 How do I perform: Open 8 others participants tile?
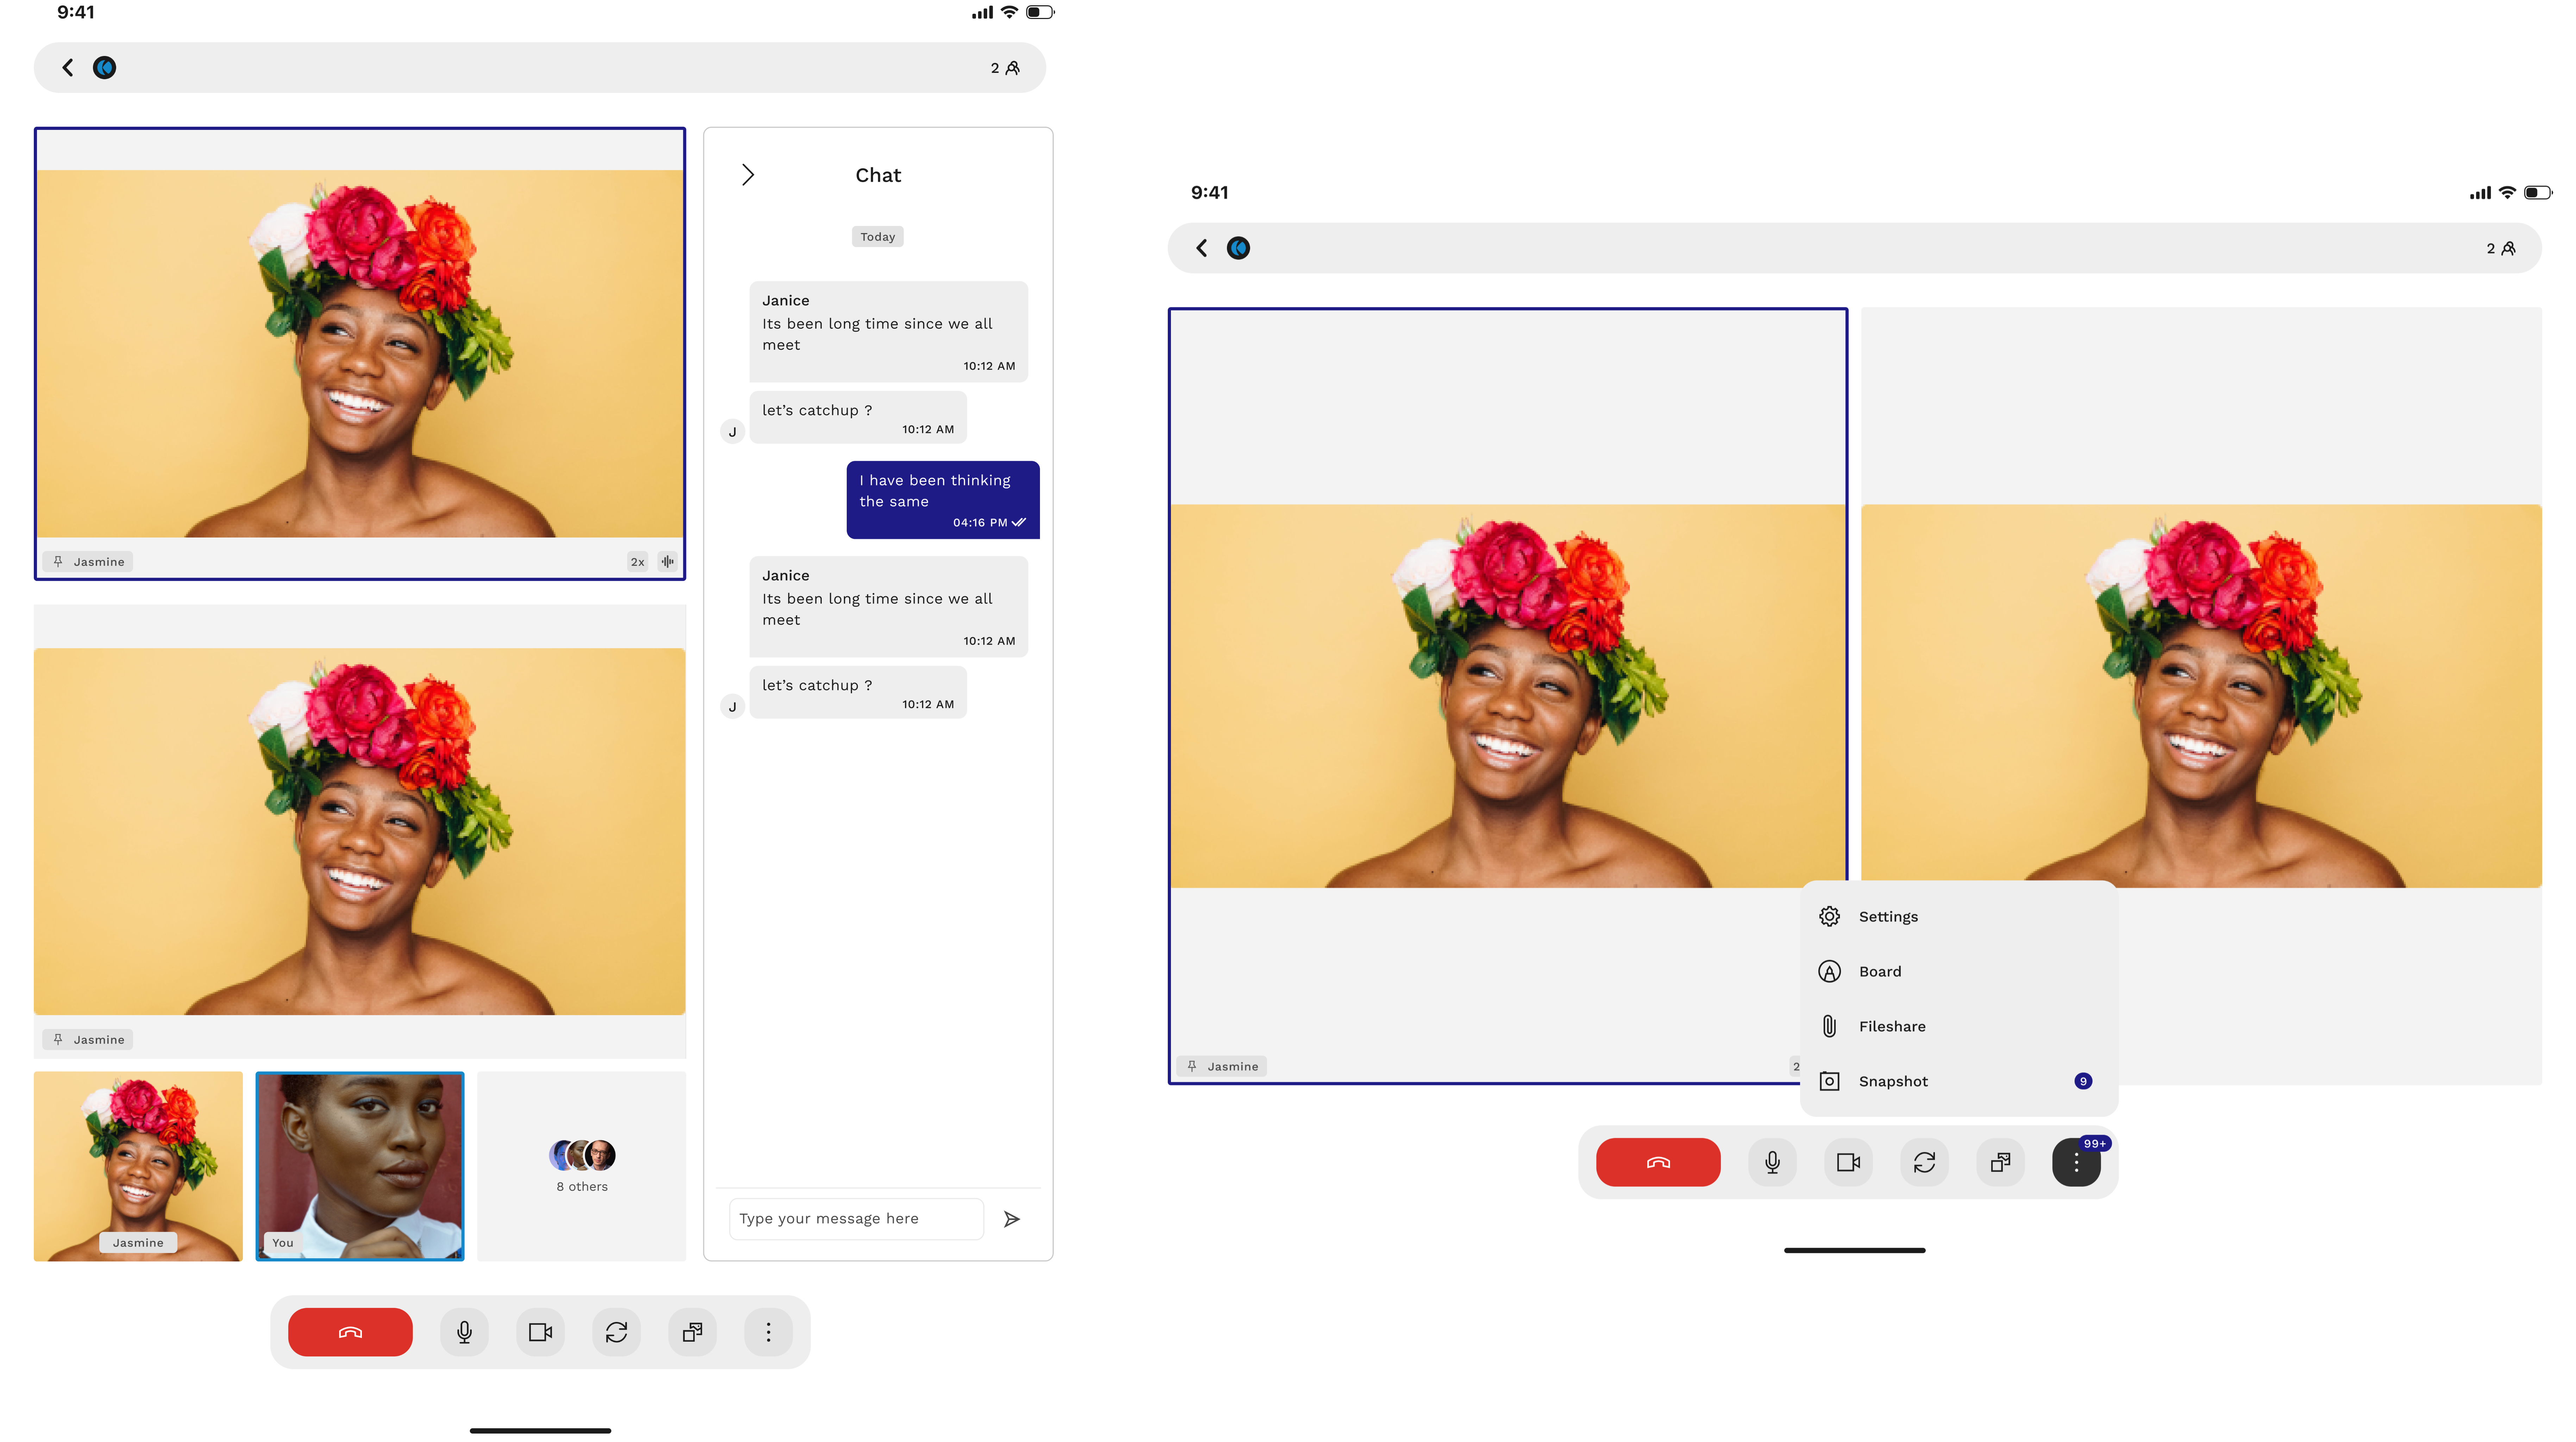[582, 1166]
